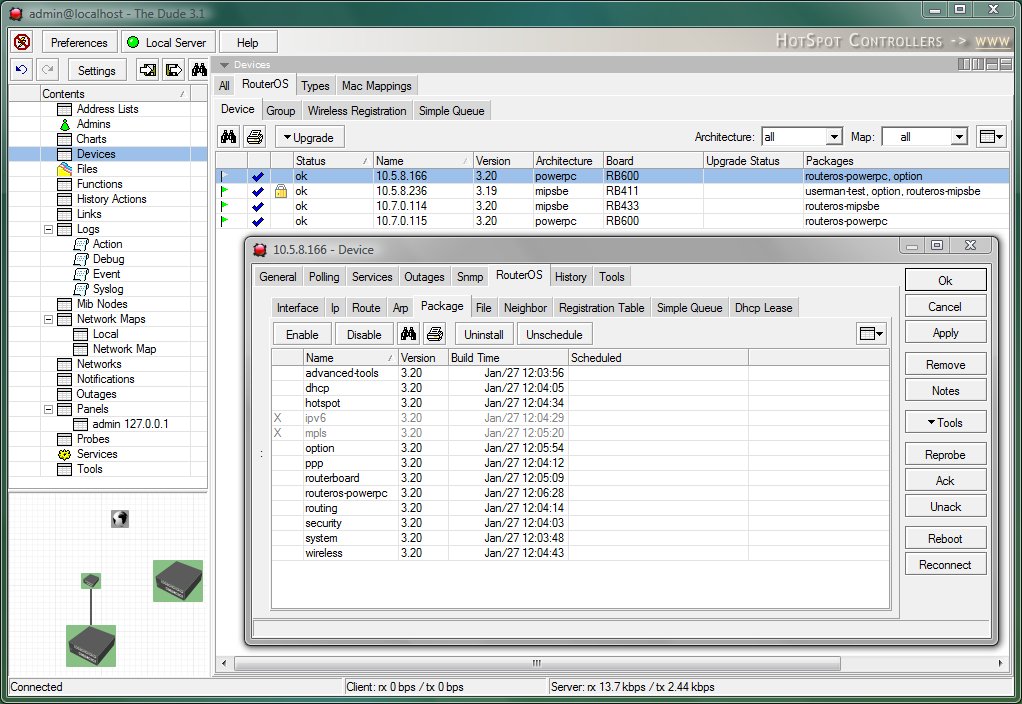1022x704 pixels.
Task: Click the redo arrow icon
Action: (48, 70)
